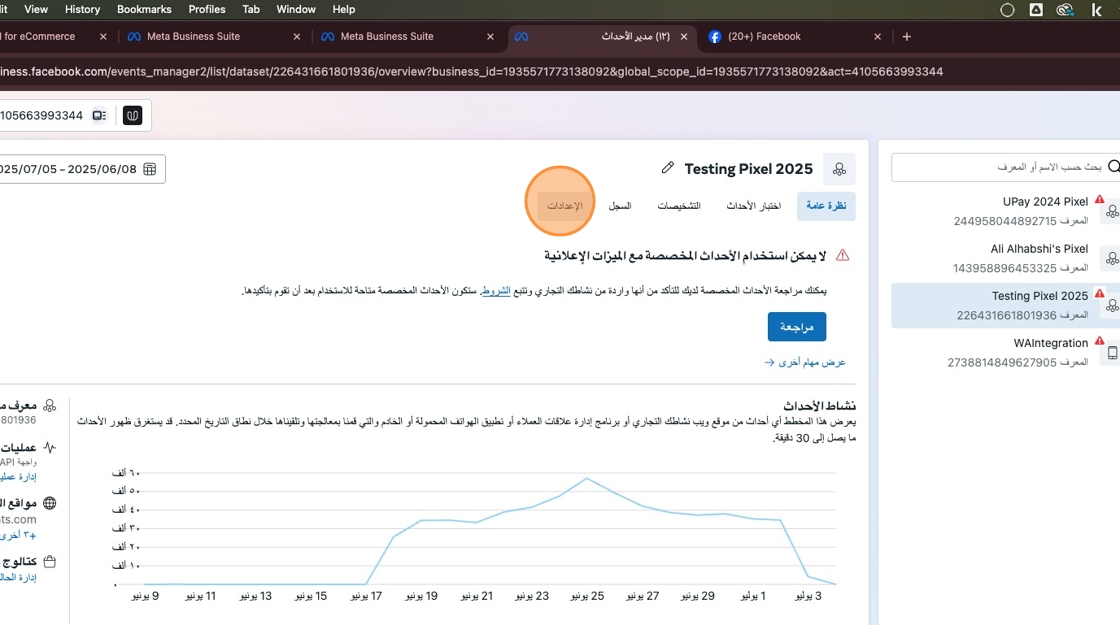Open the التشخيصات diagnostics tab
Viewport: 1120px width, 625px height.
click(679, 206)
